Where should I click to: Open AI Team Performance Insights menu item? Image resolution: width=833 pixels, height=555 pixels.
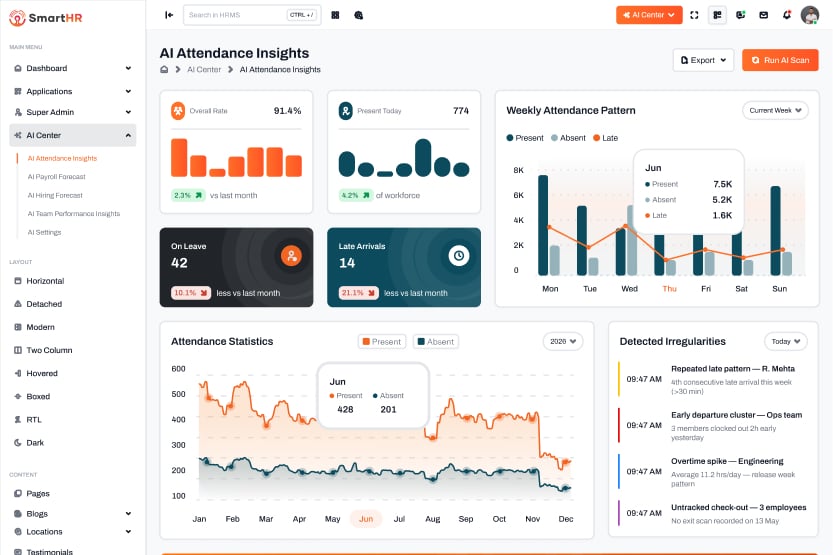(74, 214)
